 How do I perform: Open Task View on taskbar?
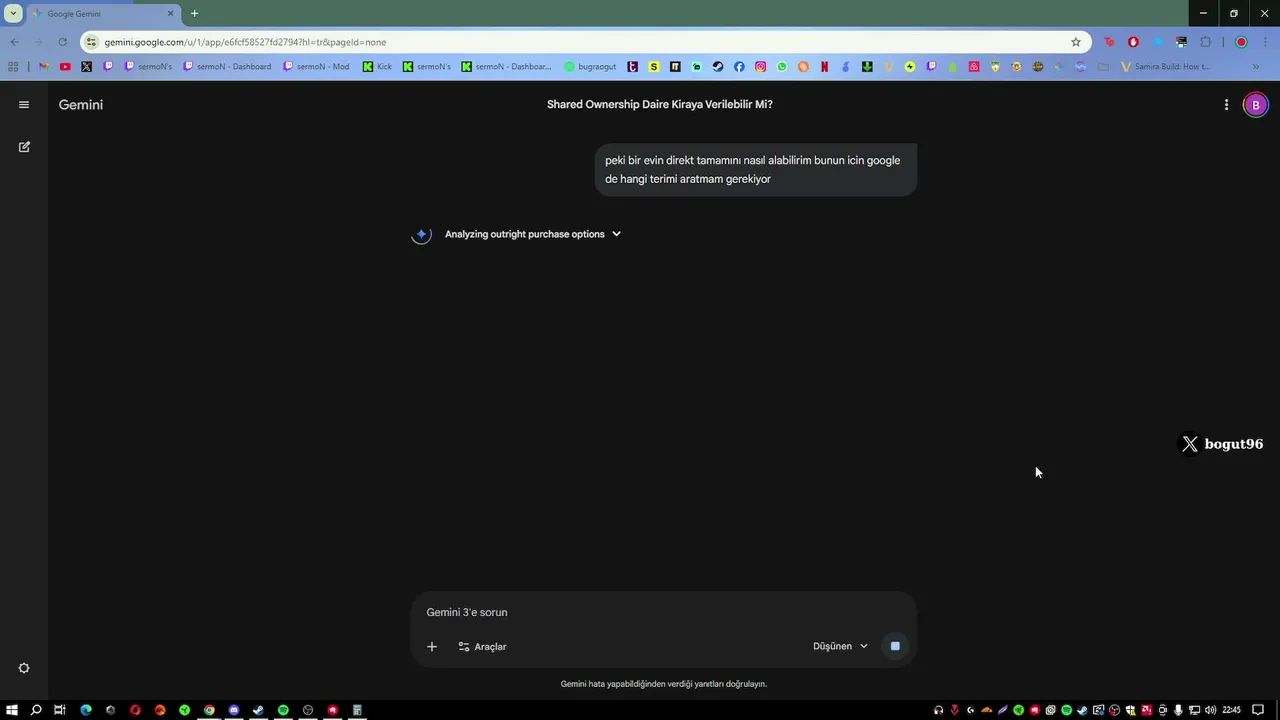click(x=60, y=710)
